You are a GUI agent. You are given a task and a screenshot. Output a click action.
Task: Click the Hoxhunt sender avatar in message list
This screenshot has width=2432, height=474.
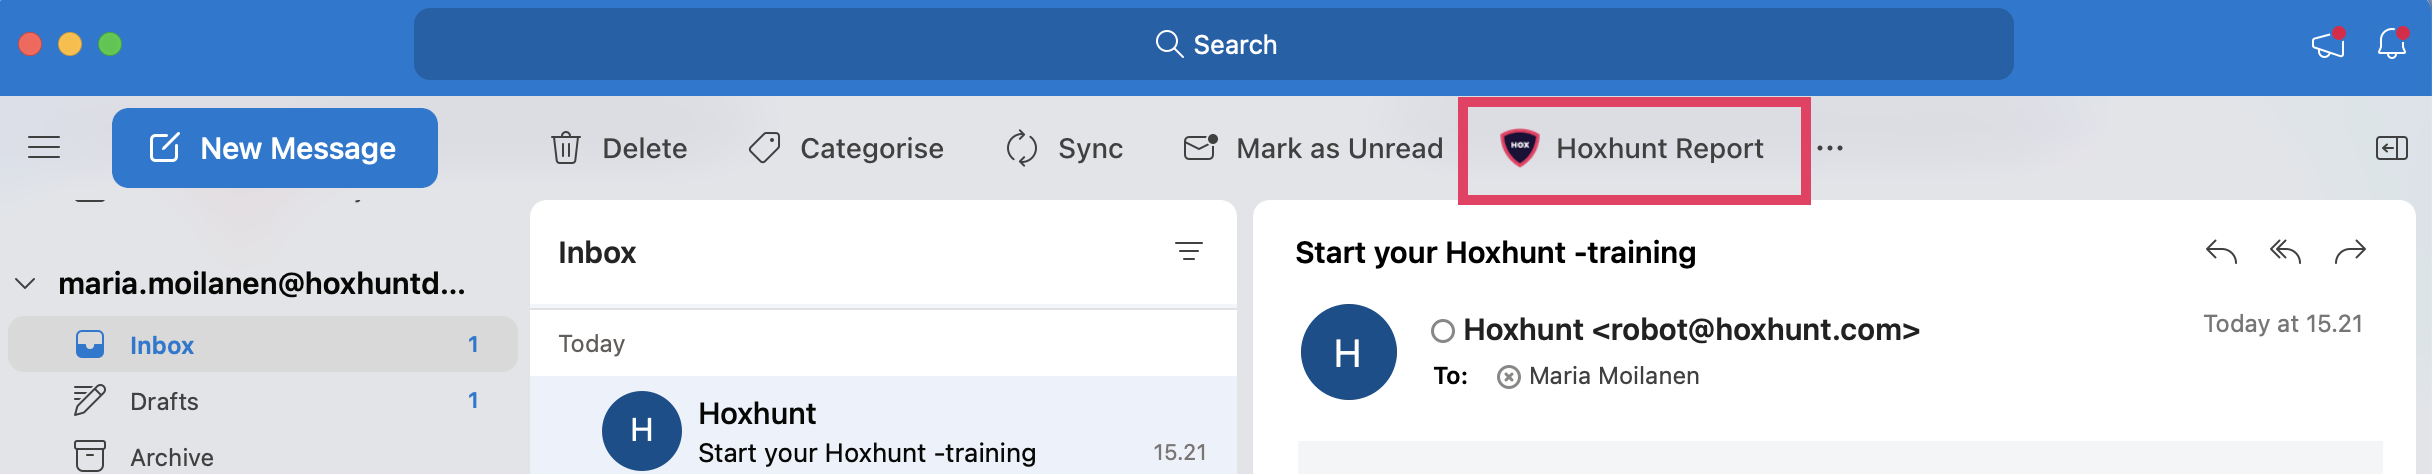(x=641, y=430)
